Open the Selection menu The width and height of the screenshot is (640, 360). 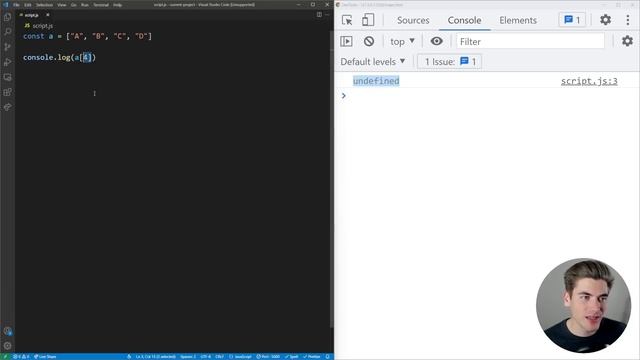(44, 5)
